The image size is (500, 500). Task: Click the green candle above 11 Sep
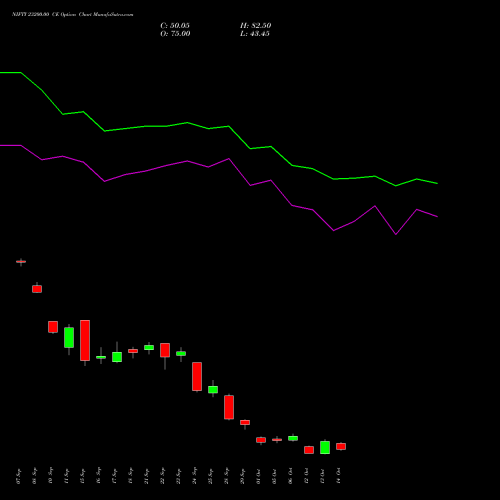click(x=69, y=337)
